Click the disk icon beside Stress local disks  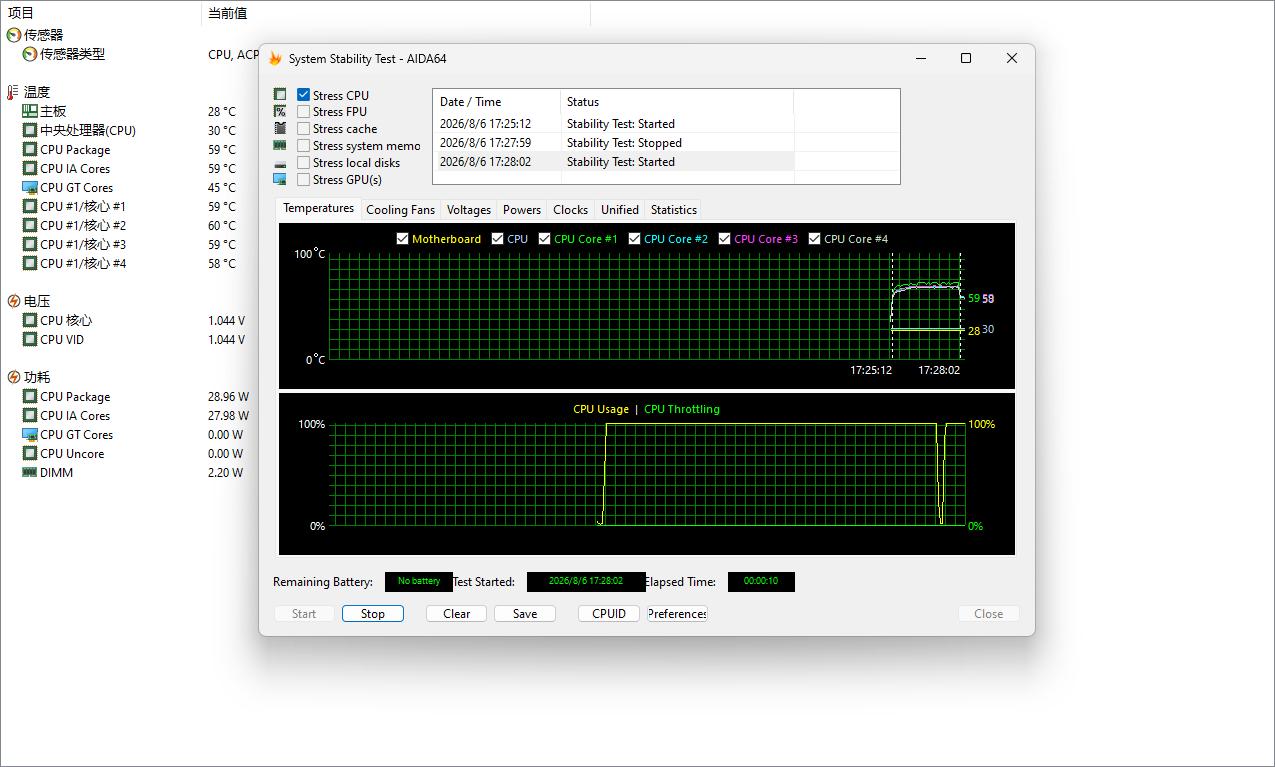pos(280,163)
